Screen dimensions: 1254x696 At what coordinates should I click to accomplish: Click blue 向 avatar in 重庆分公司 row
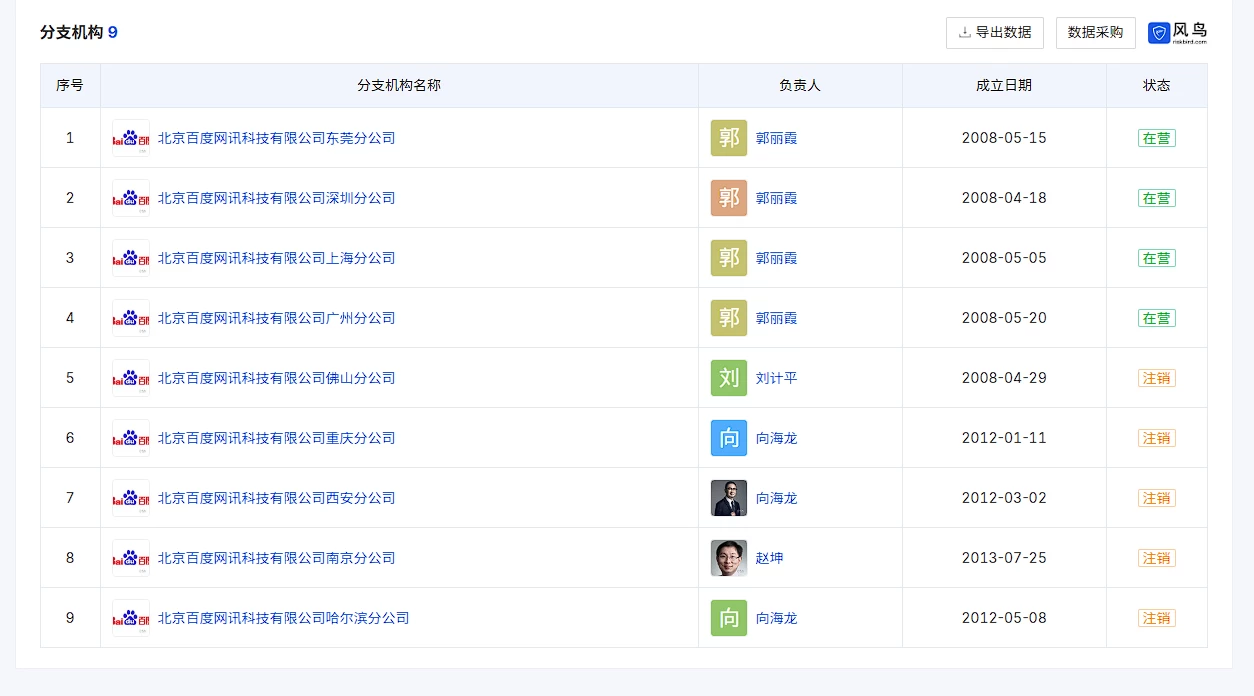[x=729, y=438]
